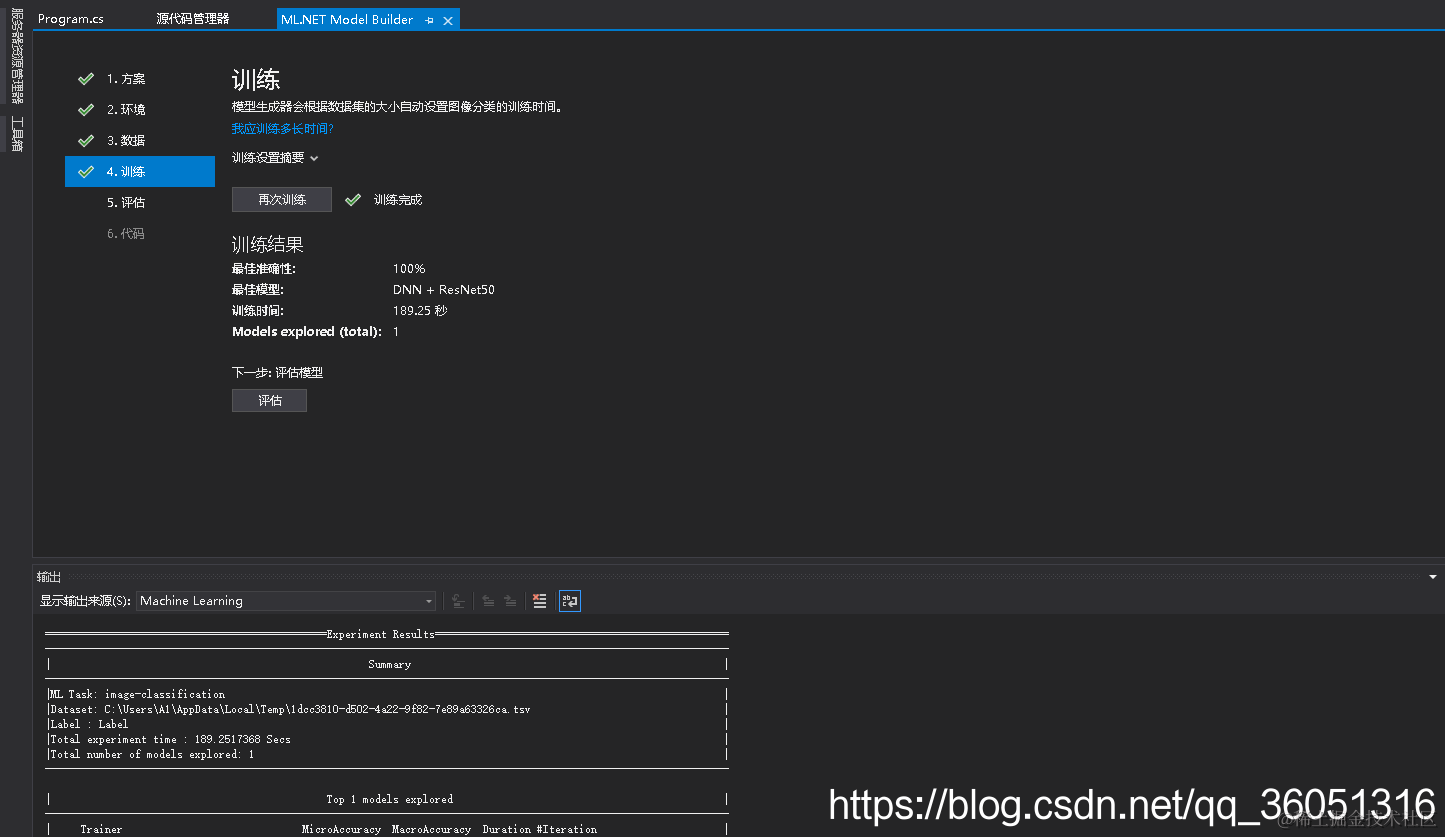1445x837 pixels.
Task: Click the Total experiment time line
Action: click(x=171, y=739)
